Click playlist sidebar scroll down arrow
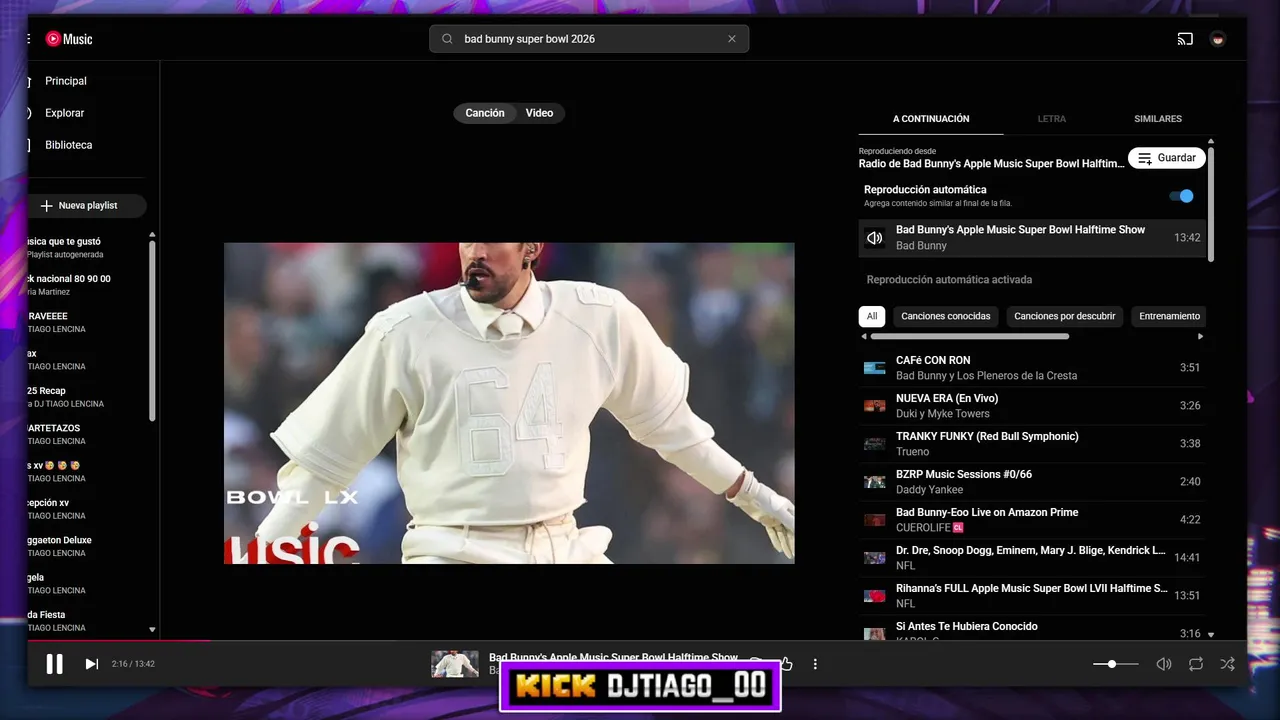The height and width of the screenshot is (720, 1280). click(x=152, y=630)
